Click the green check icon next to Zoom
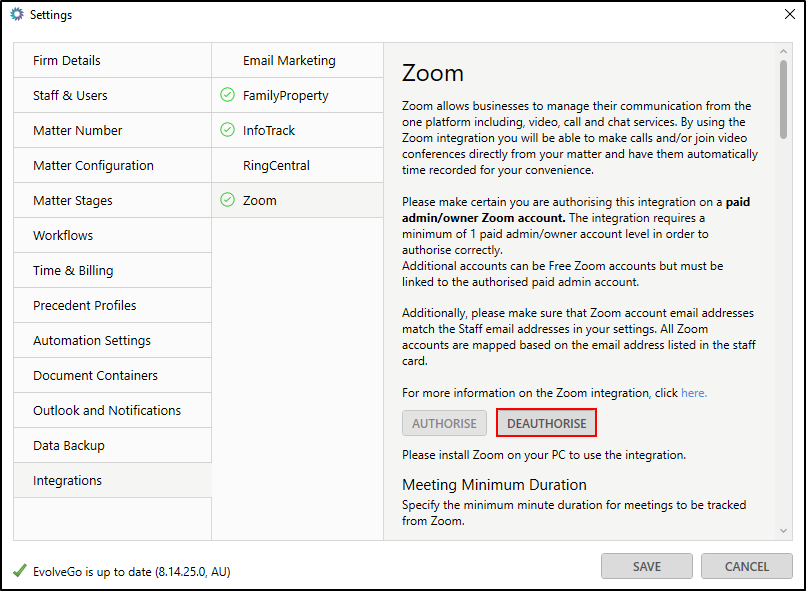 (227, 200)
